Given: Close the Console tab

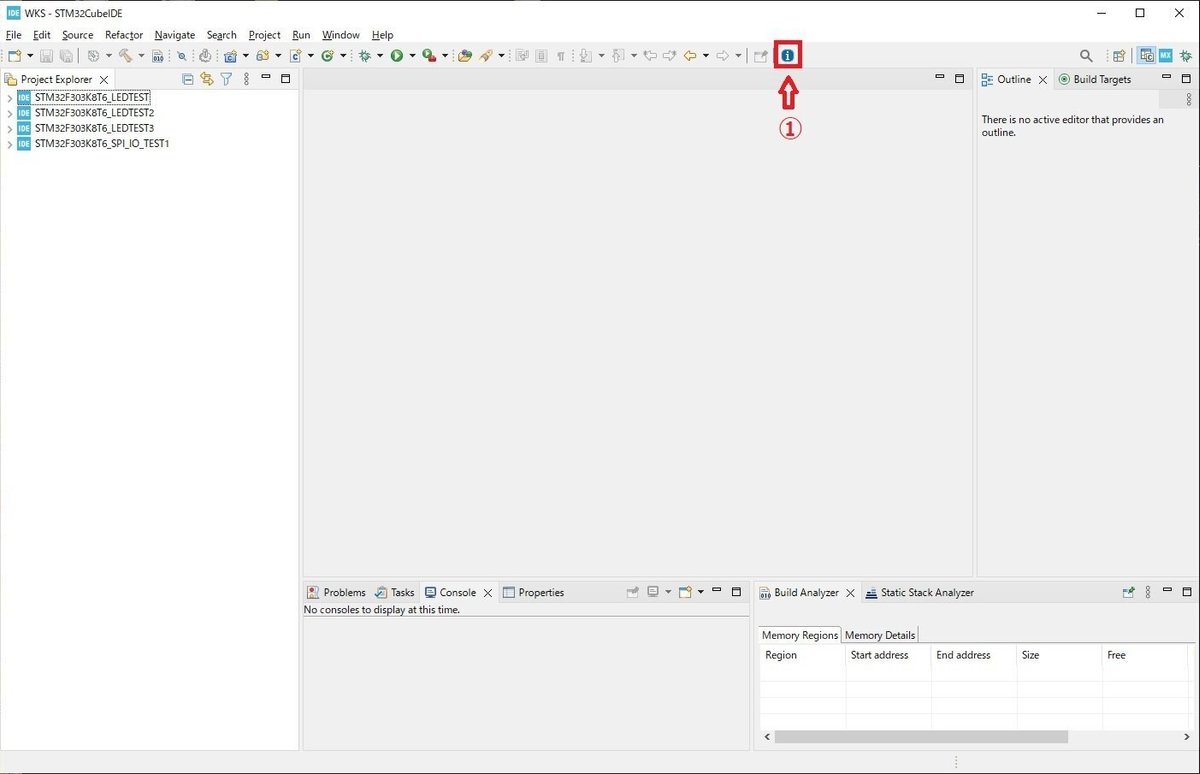Looking at the screenshot, I should [x=488, y=593].
